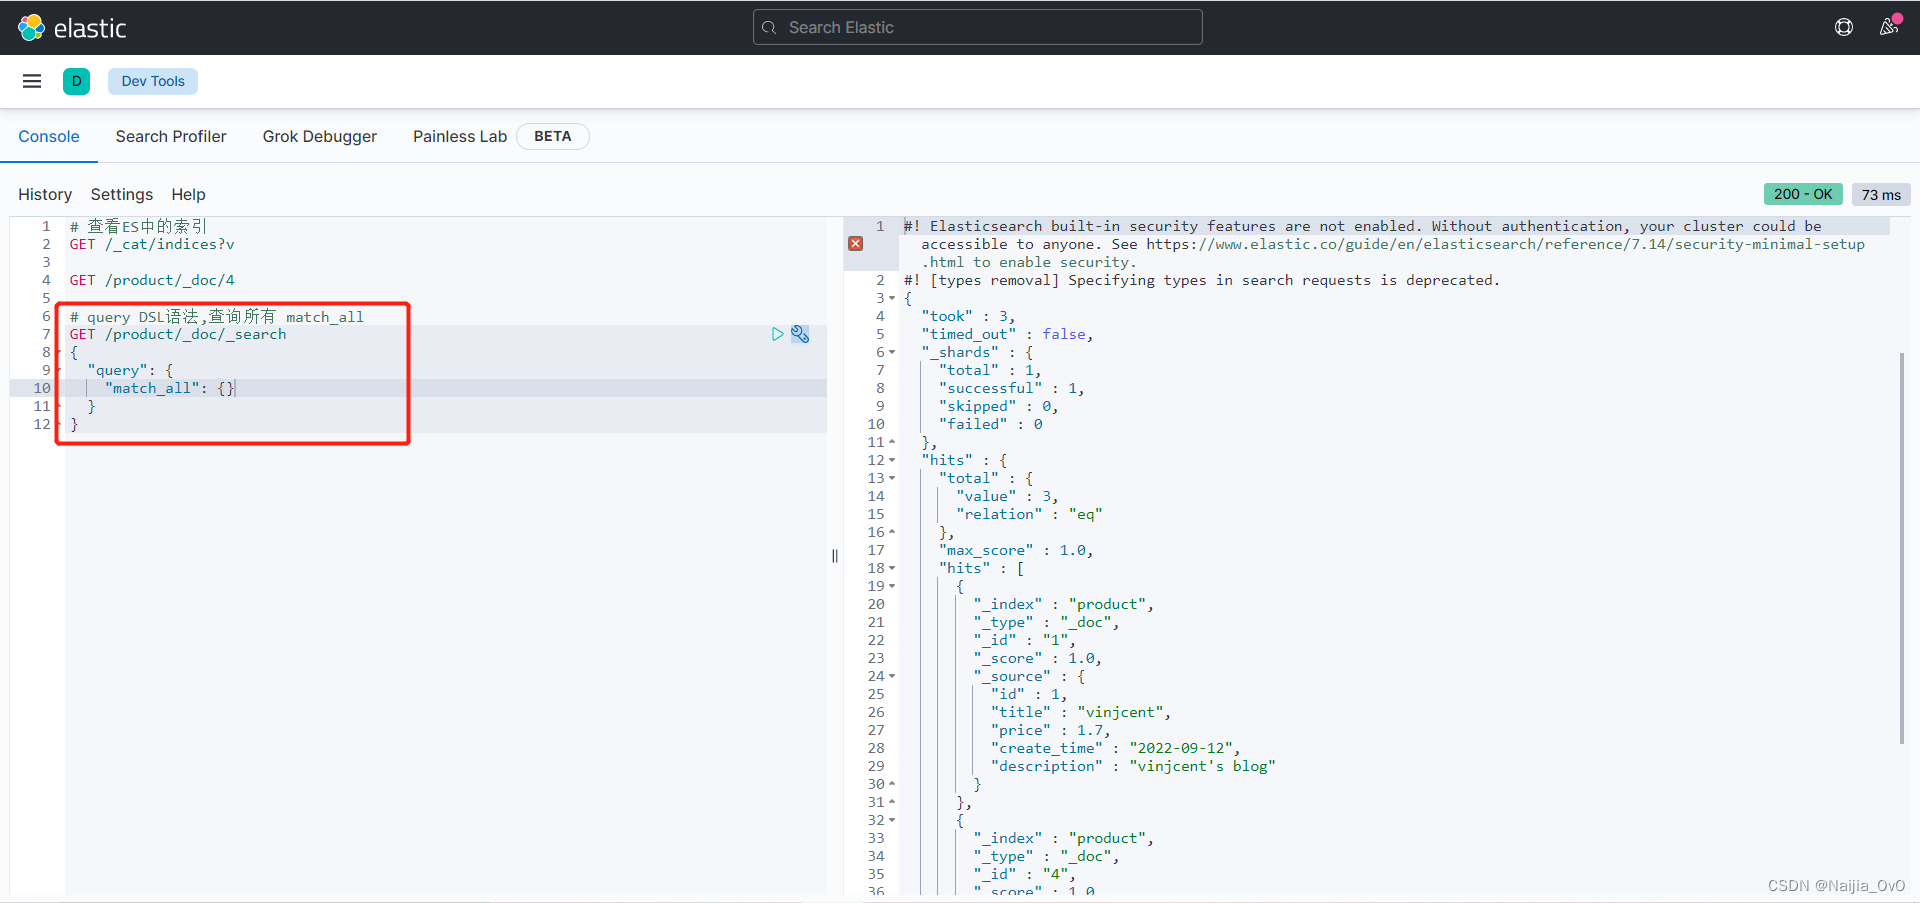Switch to the Console tab
This screenshot has height=903, width=1920.
pos(49,136)
